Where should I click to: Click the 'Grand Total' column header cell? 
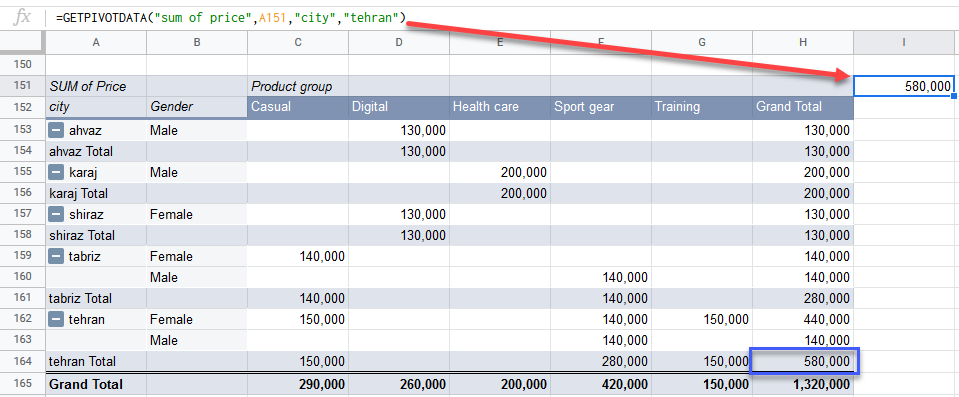point(803,107)
